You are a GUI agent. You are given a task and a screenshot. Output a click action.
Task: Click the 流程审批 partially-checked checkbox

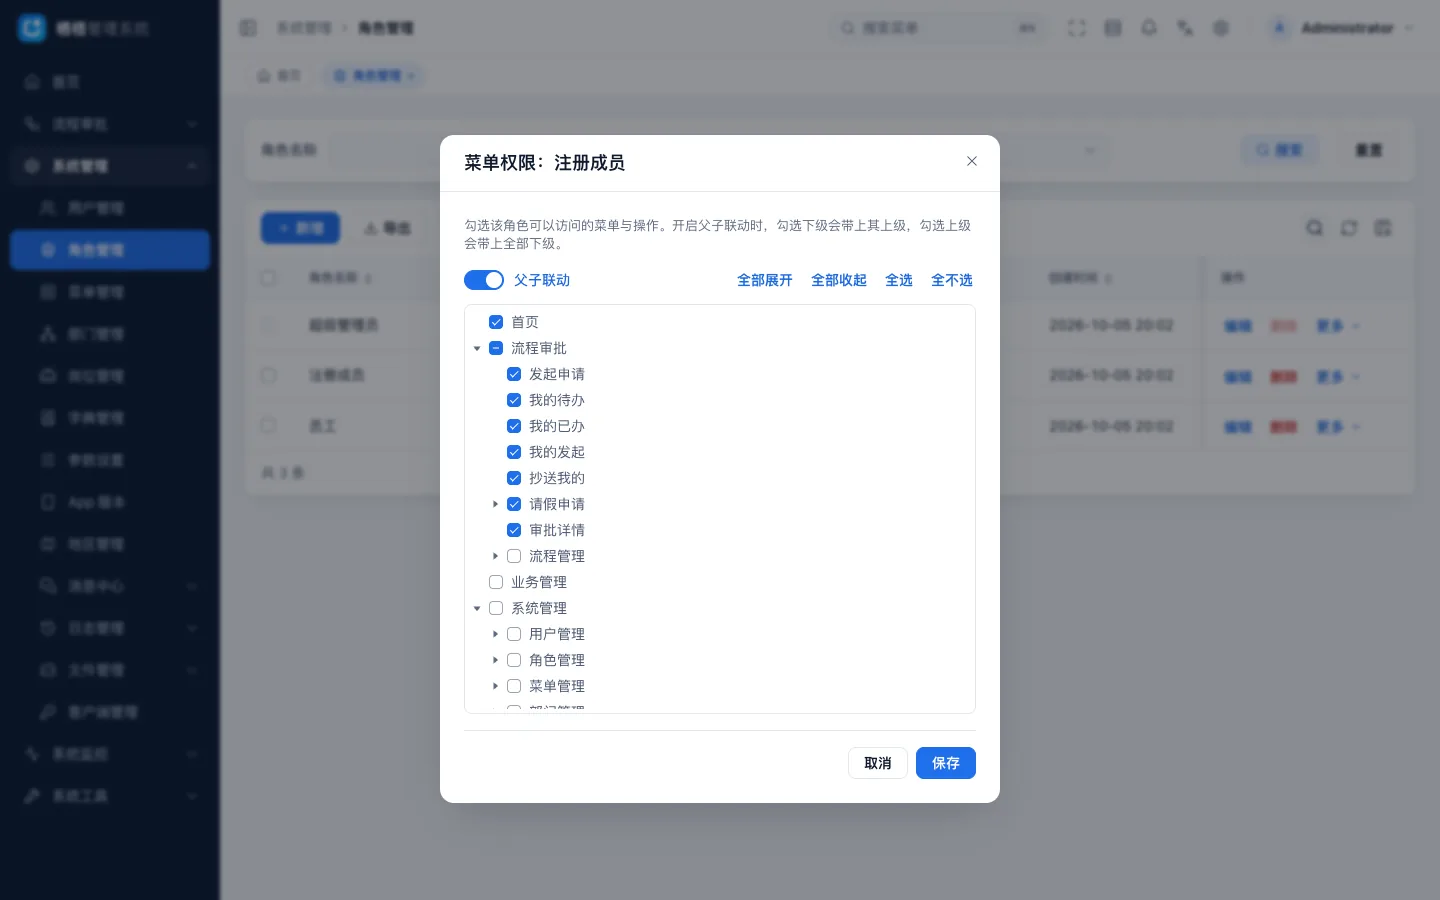[496, 348]
